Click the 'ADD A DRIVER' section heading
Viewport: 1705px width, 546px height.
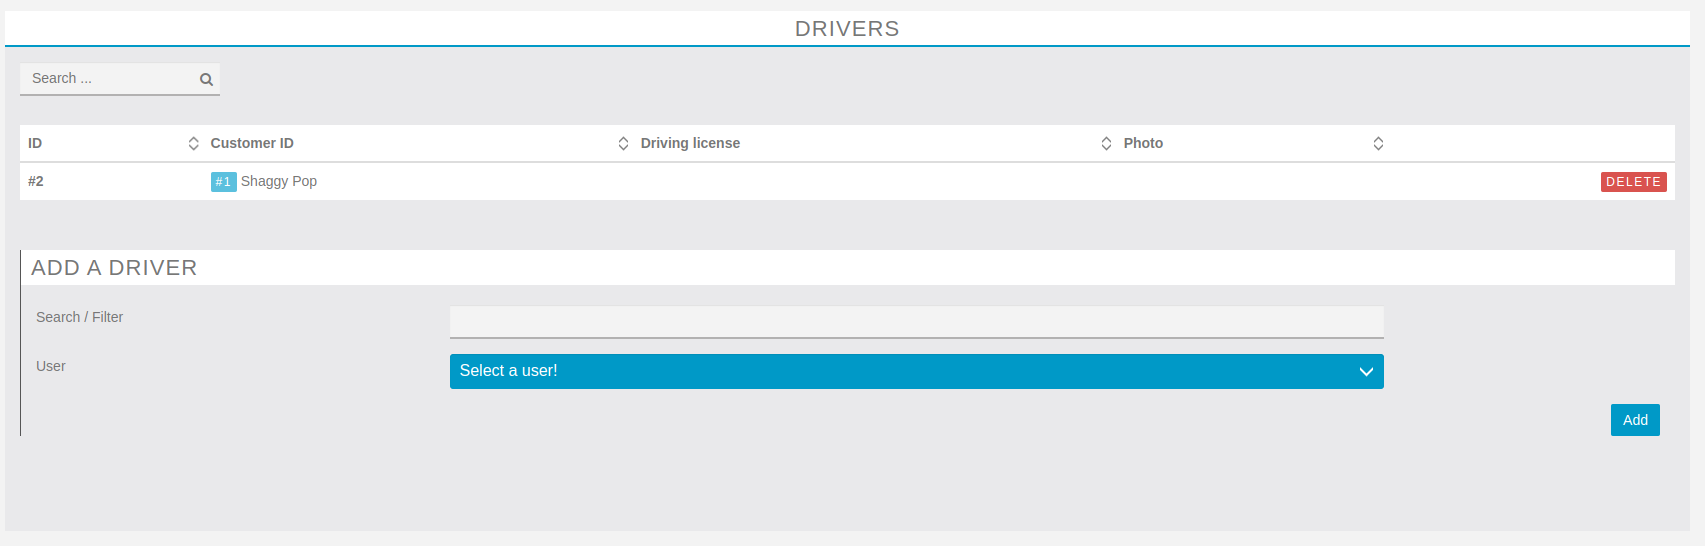(x=114, y=268)
